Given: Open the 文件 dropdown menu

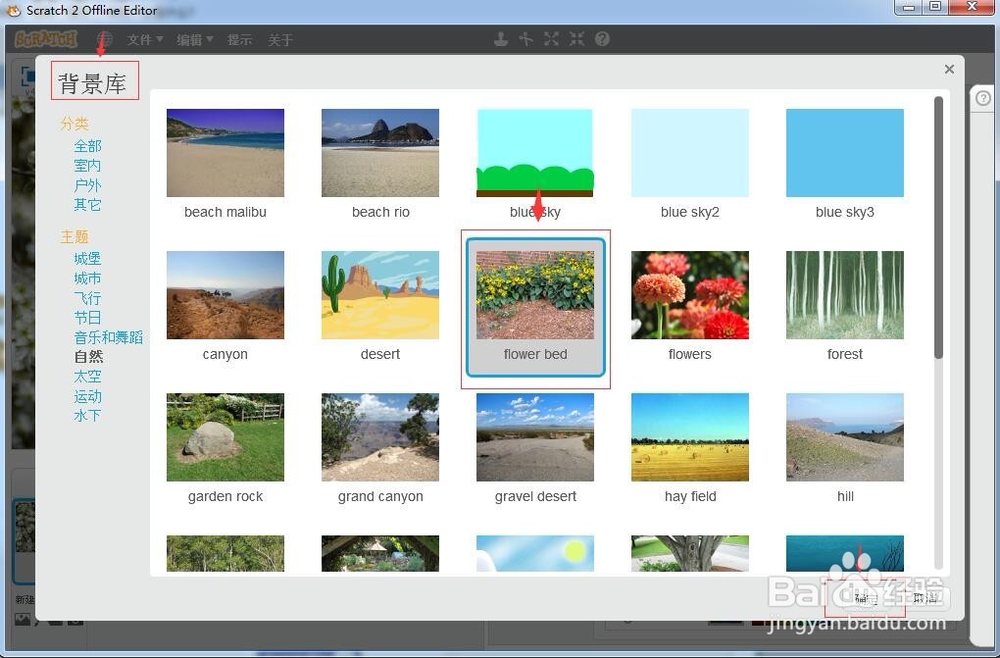Looking at the screenshot, I should [145, 40].
